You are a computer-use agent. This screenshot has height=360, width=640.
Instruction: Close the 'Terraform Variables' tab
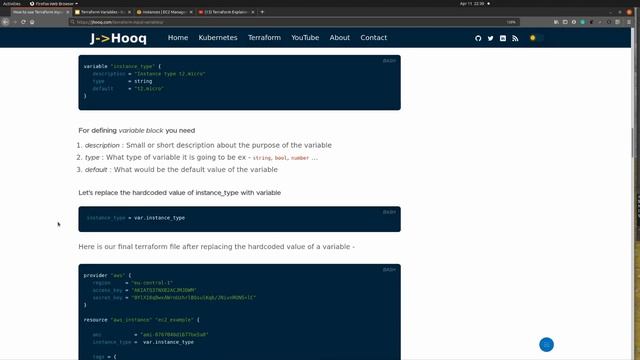point(129,12)
